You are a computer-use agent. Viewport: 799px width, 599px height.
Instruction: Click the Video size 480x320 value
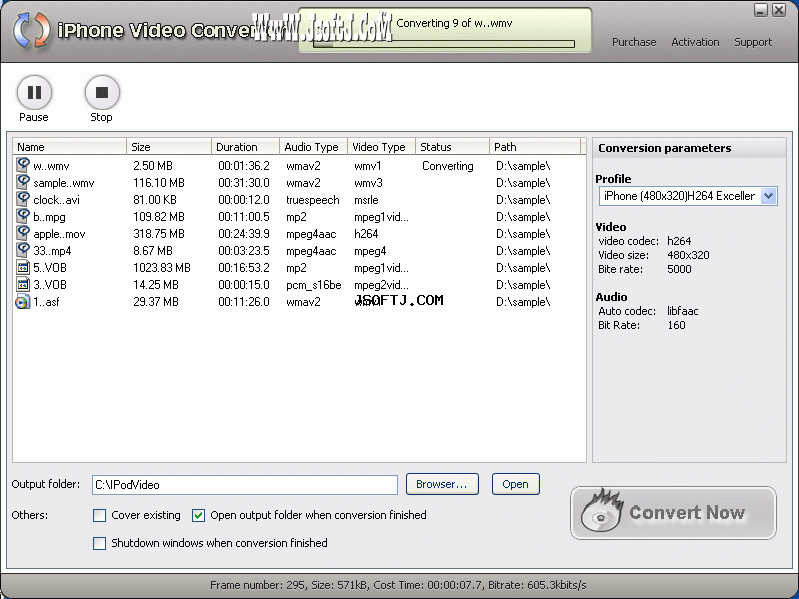688,255
